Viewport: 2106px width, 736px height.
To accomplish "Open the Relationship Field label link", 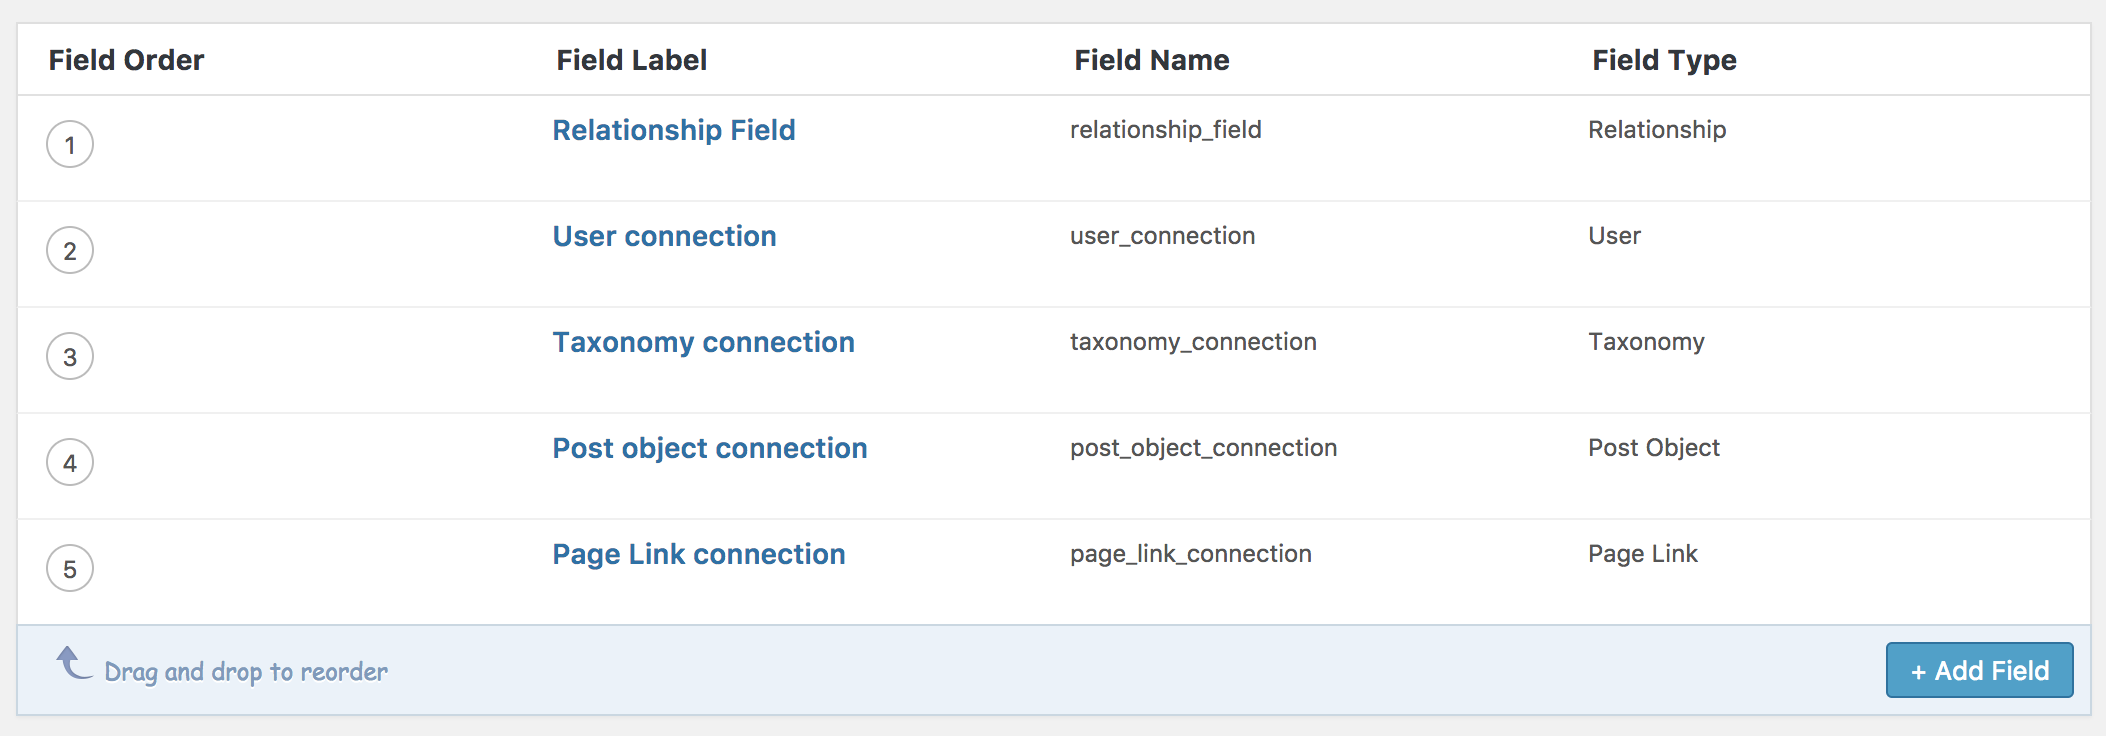I will 674,130.
